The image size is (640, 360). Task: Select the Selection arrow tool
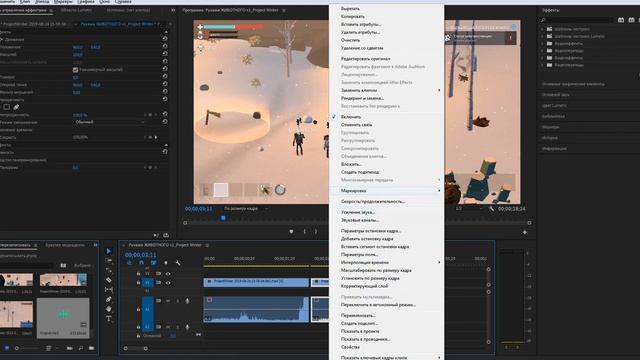(x=109, y=251)
